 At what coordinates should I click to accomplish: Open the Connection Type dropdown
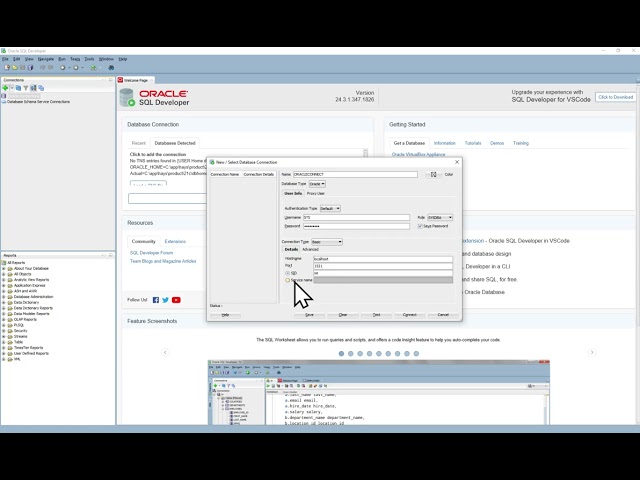point(327,242)
